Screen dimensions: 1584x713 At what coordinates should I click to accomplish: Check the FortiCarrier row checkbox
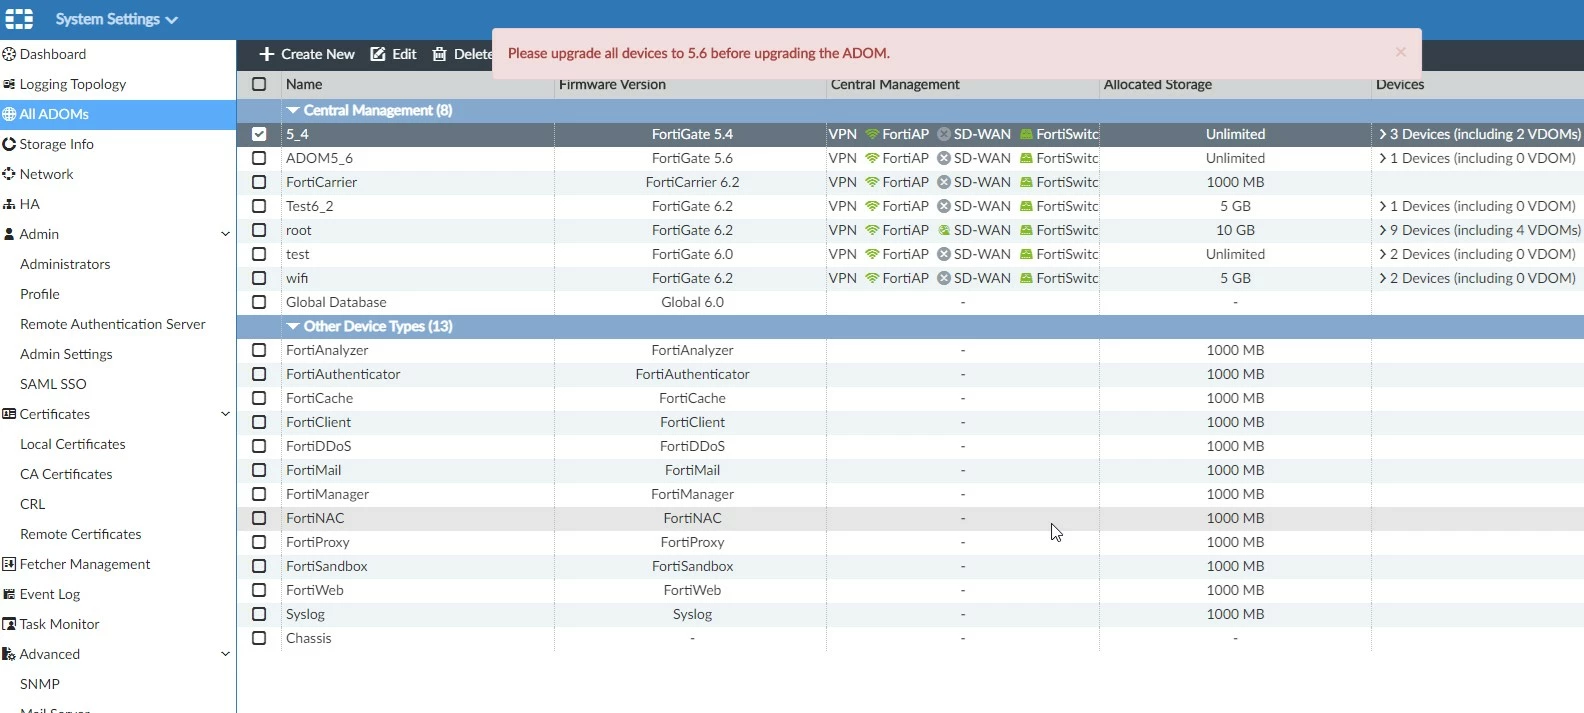(259, 182)
